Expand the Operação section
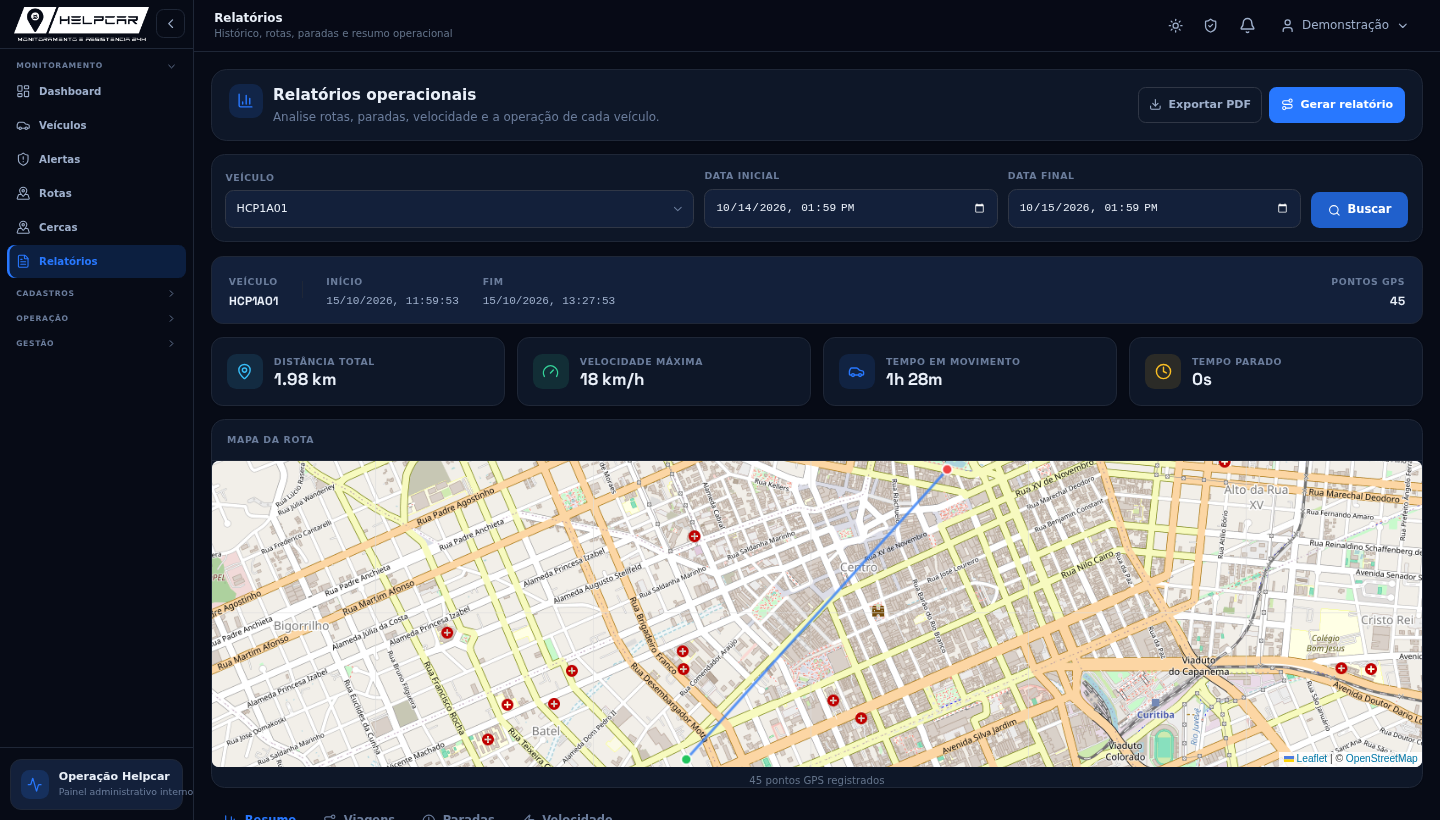The image size is (1440, 820). pyautogui.click(x=96, y=318)
